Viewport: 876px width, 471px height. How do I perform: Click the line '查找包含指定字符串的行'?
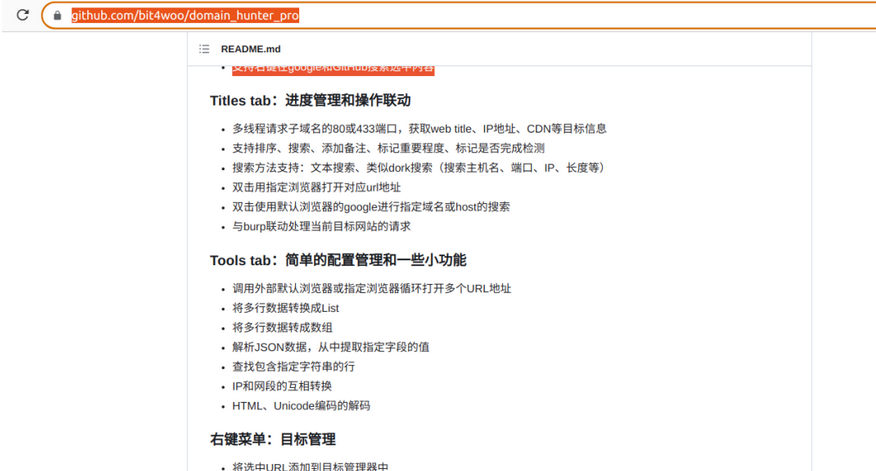point(293,367)
